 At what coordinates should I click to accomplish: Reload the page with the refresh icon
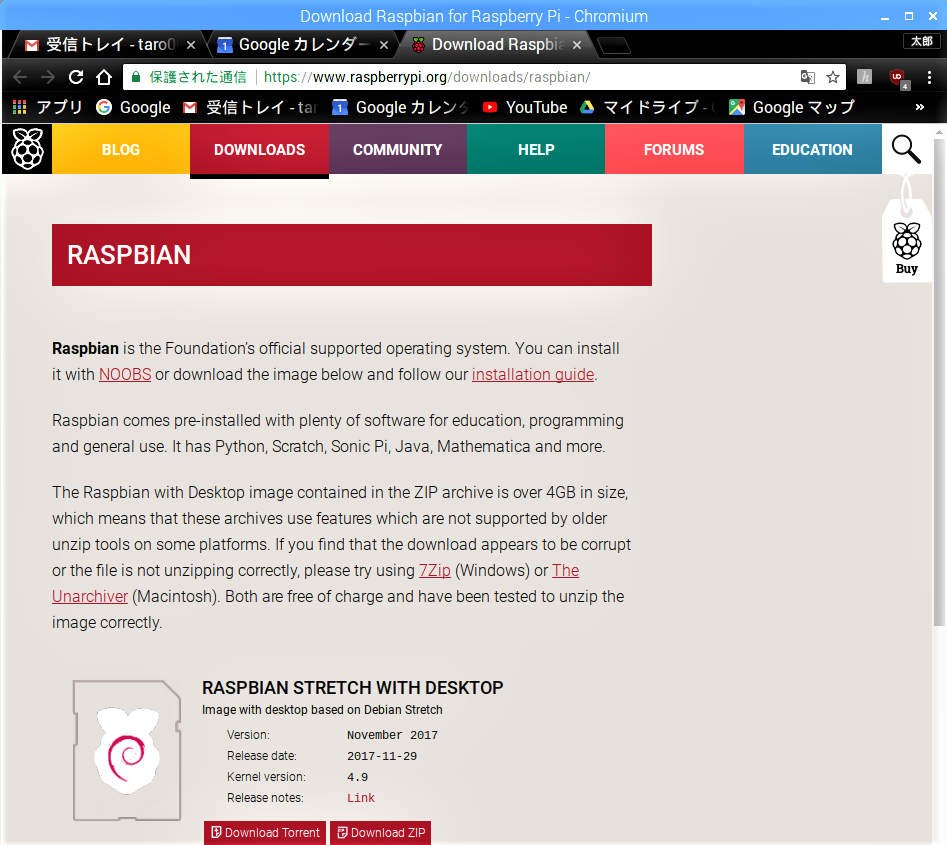pyautogui.click(x=75, y=77)
